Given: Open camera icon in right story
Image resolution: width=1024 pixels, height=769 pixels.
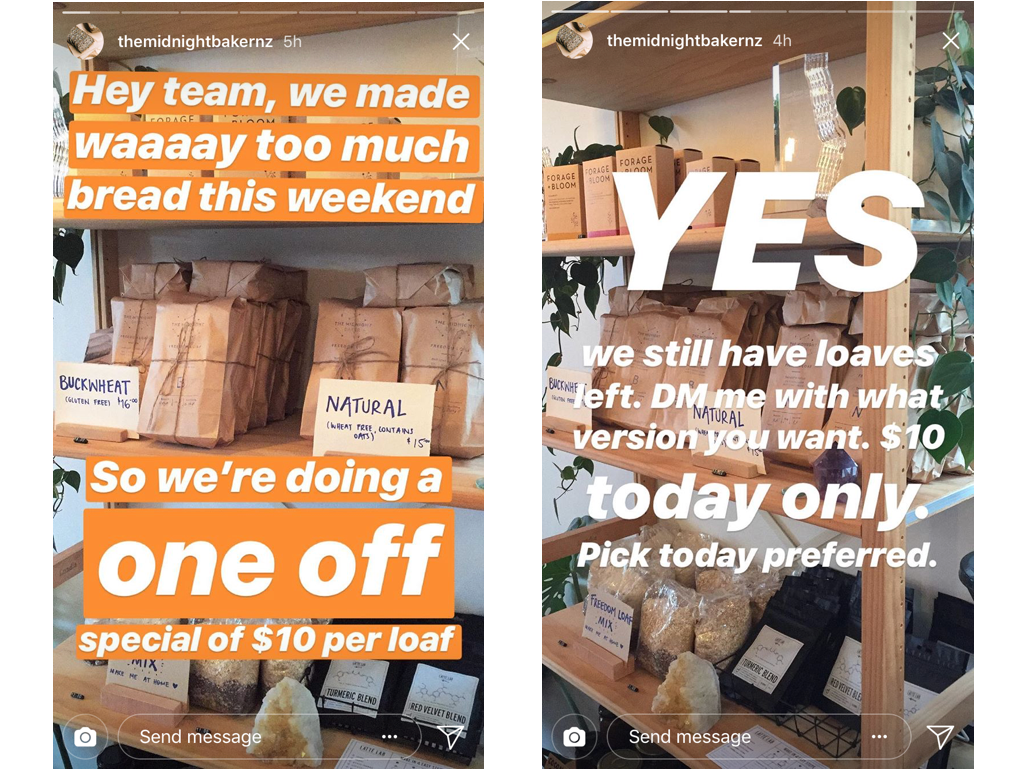Looking at the screenshot, I should coord(574,737).
